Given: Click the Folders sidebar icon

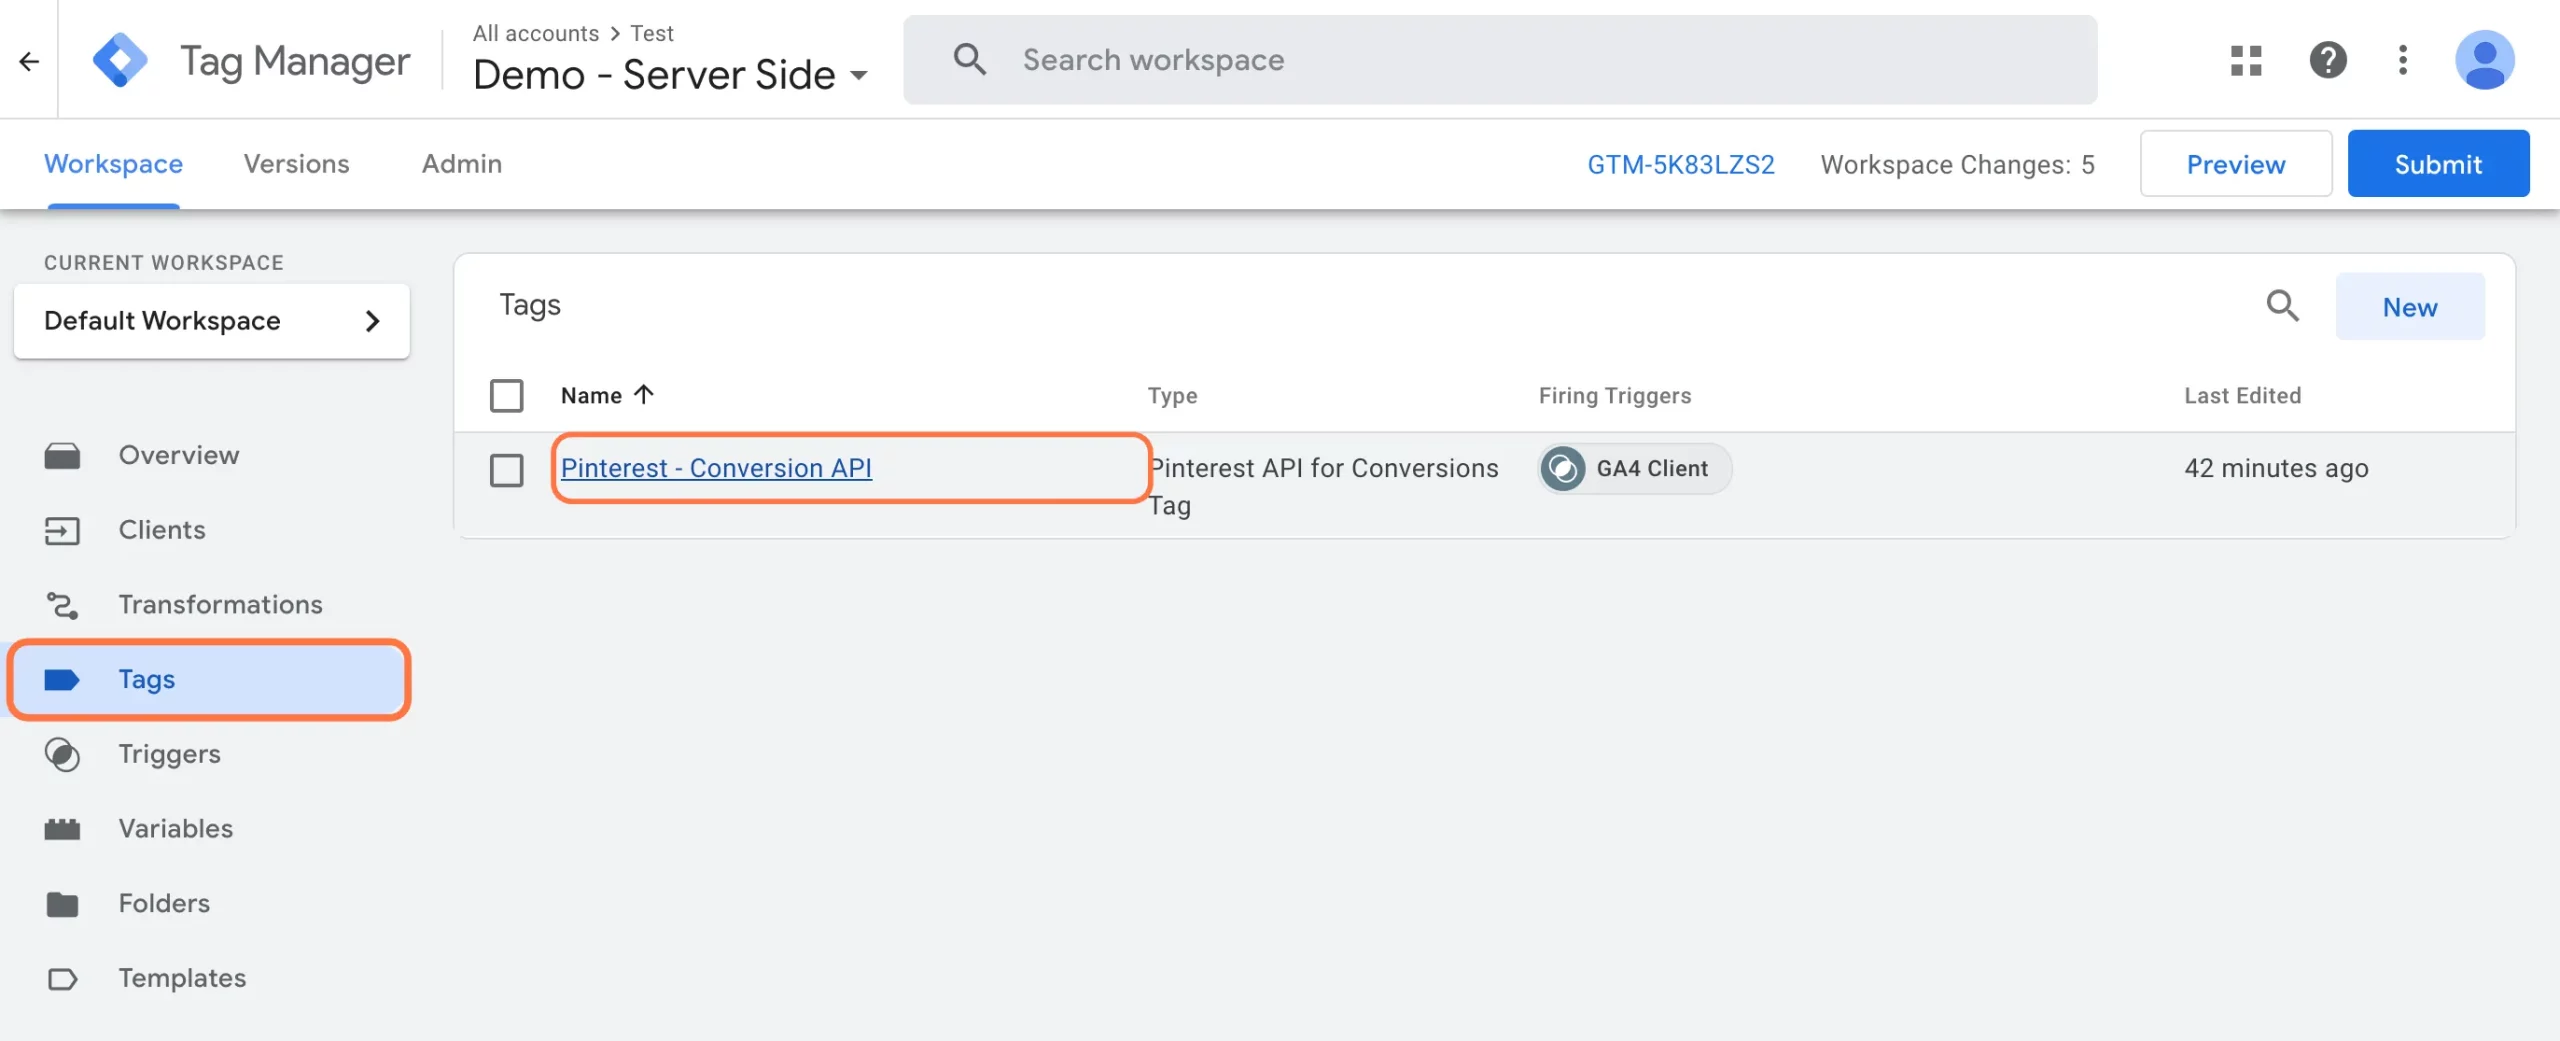Looking at the screenshot, I should [x=62, y=904].
